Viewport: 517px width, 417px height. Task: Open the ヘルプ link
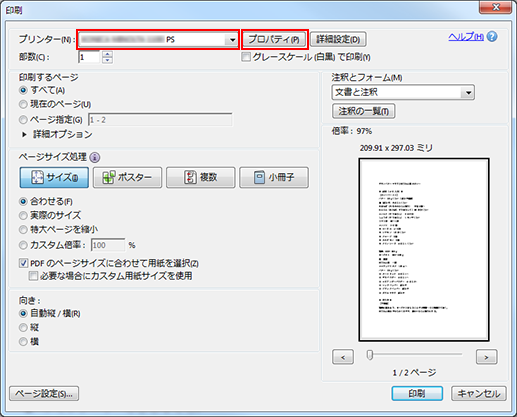(x=466, y=36)
